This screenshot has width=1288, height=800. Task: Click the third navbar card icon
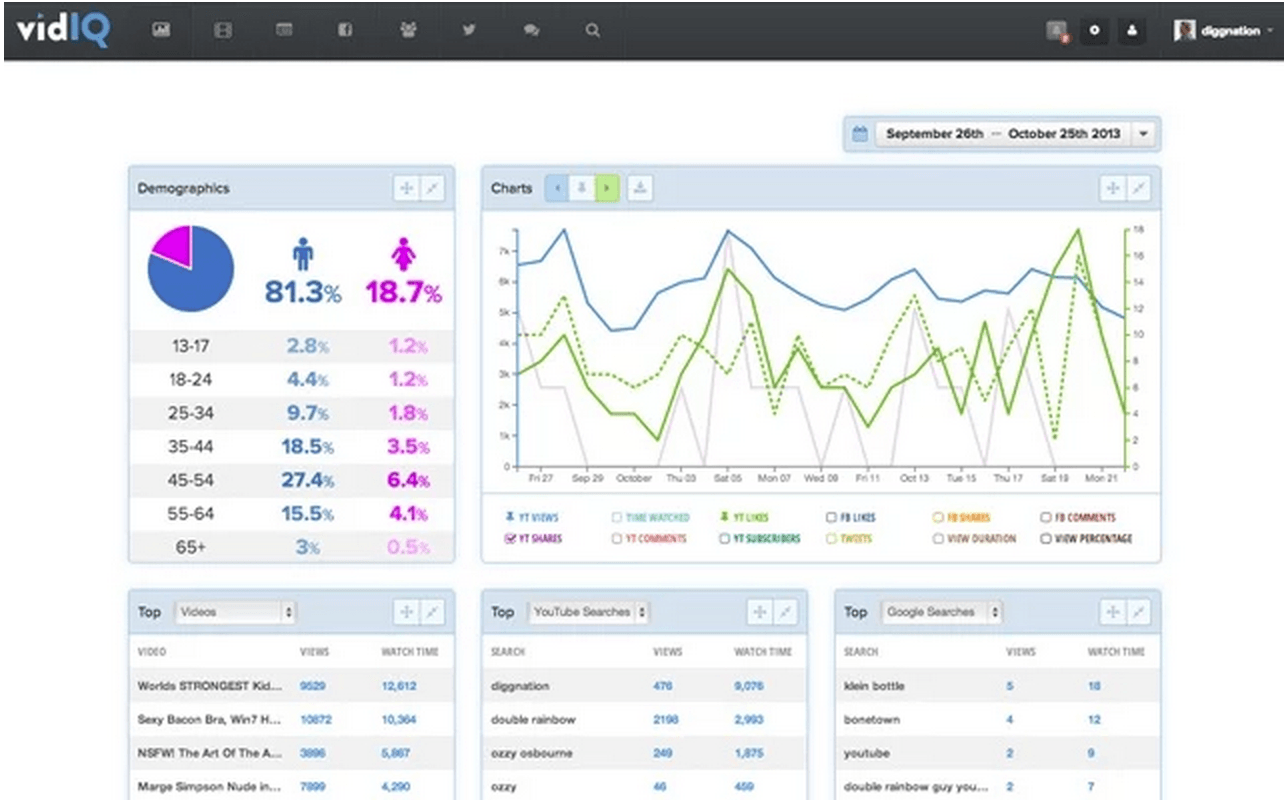pos(284,31)
